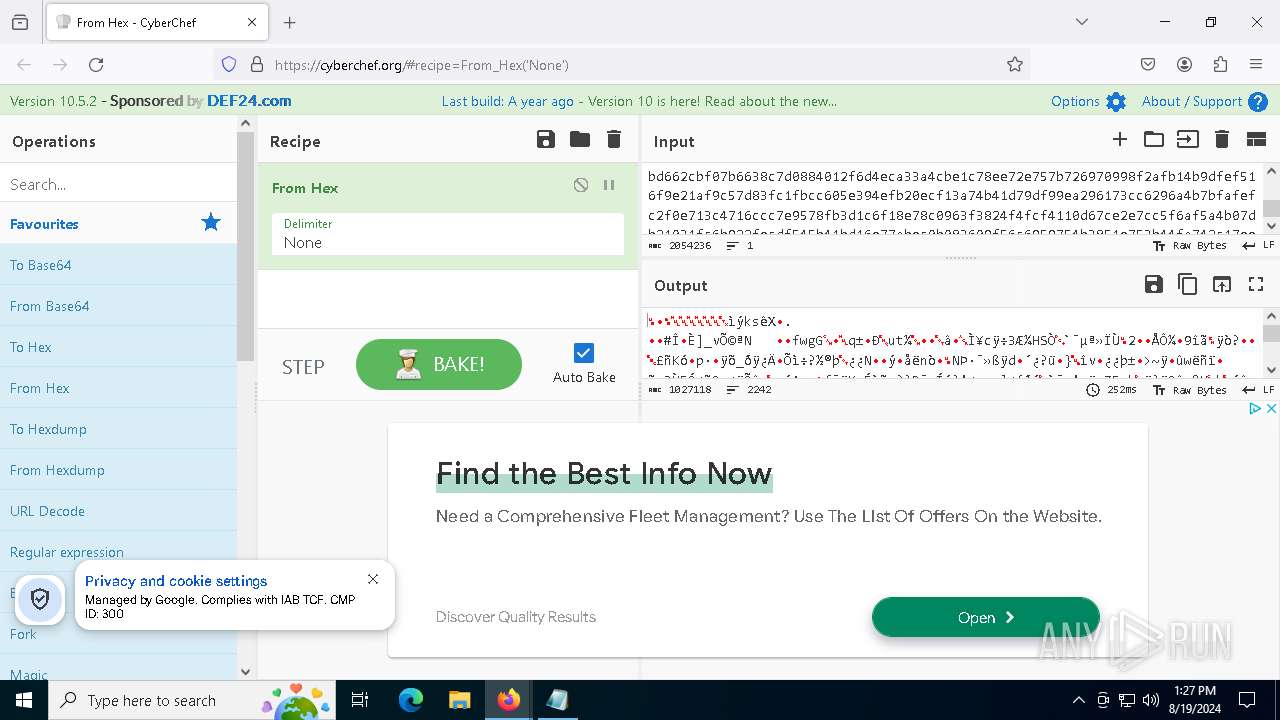Maximise the output pane
1280x720 pixels.
pos(1256,285)
